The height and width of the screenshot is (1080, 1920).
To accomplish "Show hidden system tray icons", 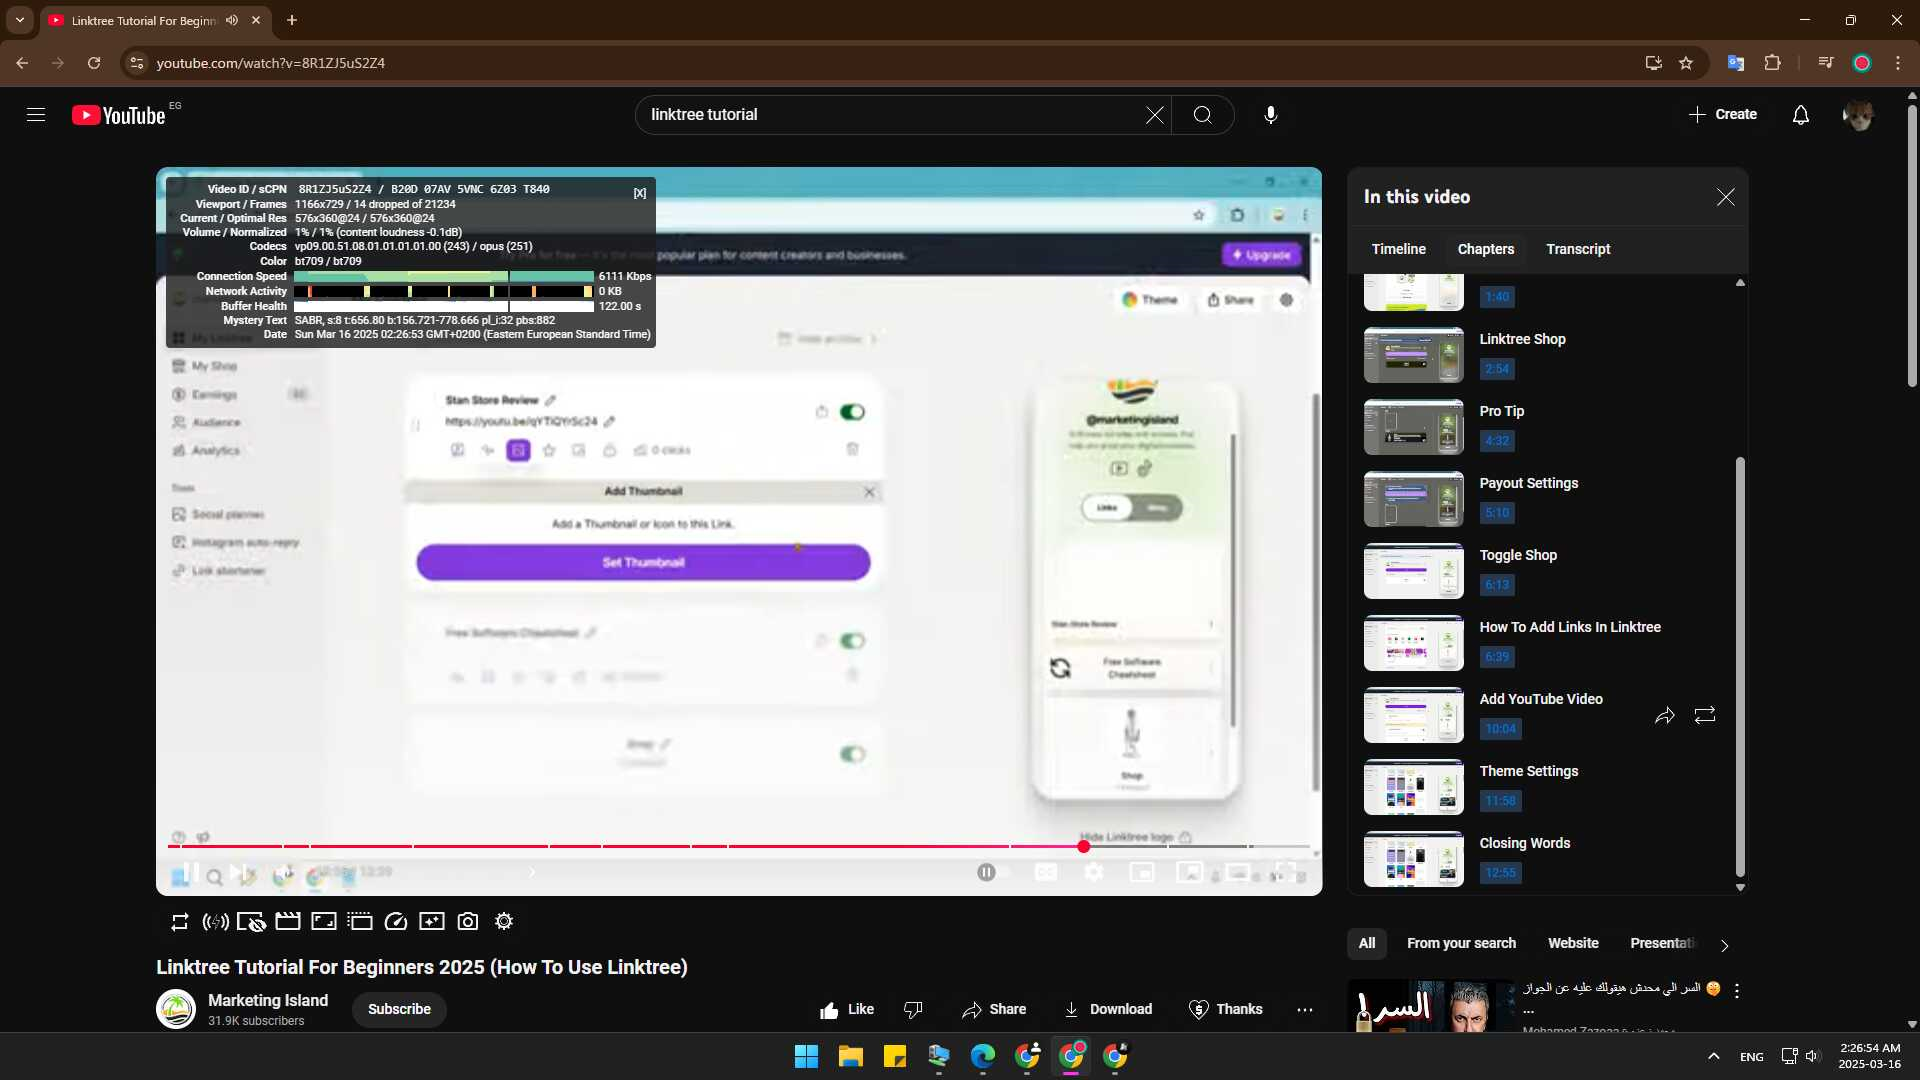I will click(1713, 1057).
